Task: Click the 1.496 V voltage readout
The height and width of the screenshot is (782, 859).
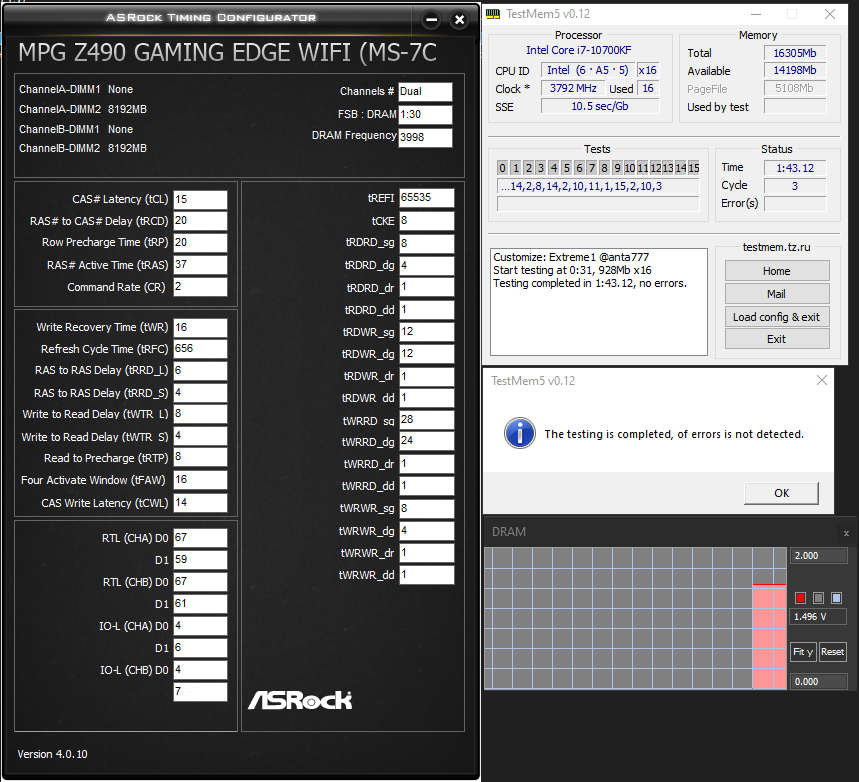Action: pos(818,617)
